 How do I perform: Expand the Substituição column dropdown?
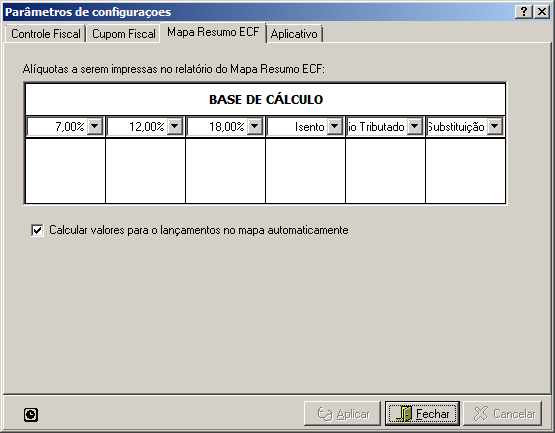pos(495,126)
